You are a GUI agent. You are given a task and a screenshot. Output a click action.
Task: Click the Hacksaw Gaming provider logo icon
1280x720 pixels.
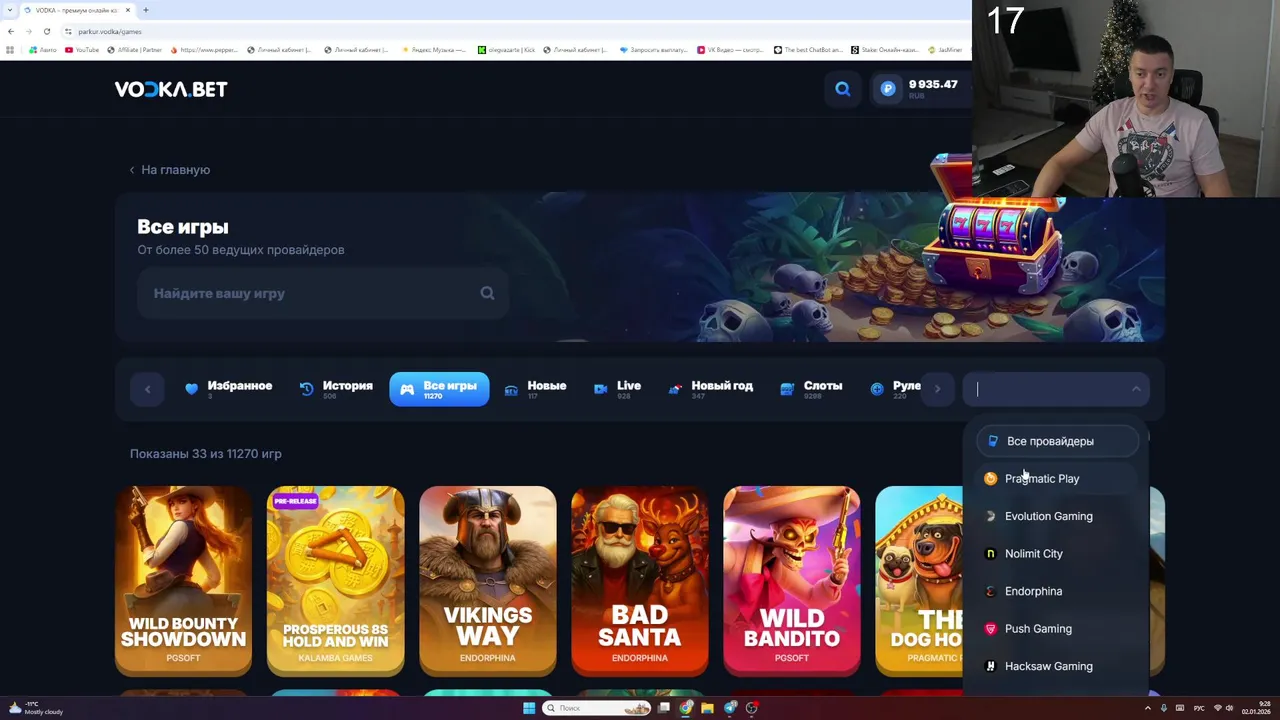click(x=991, y=666)
